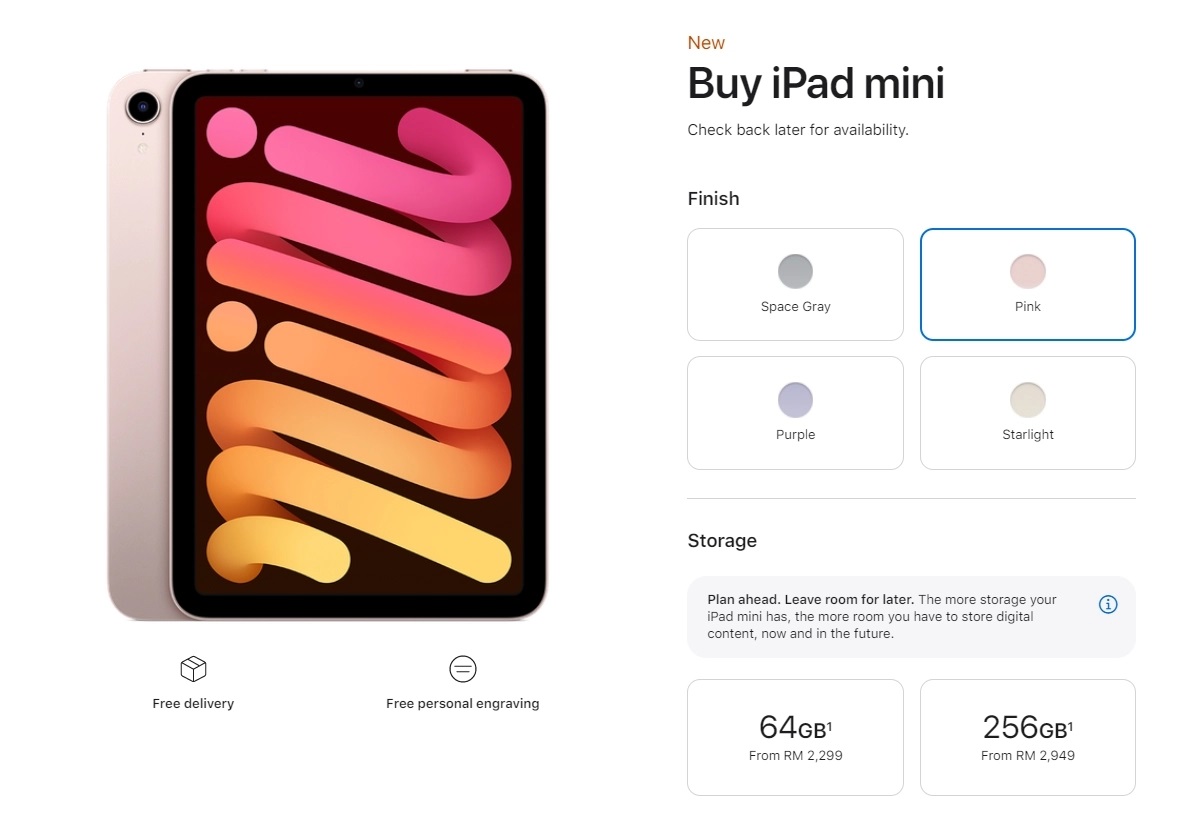Click the Free delivery label

[193, 703]
